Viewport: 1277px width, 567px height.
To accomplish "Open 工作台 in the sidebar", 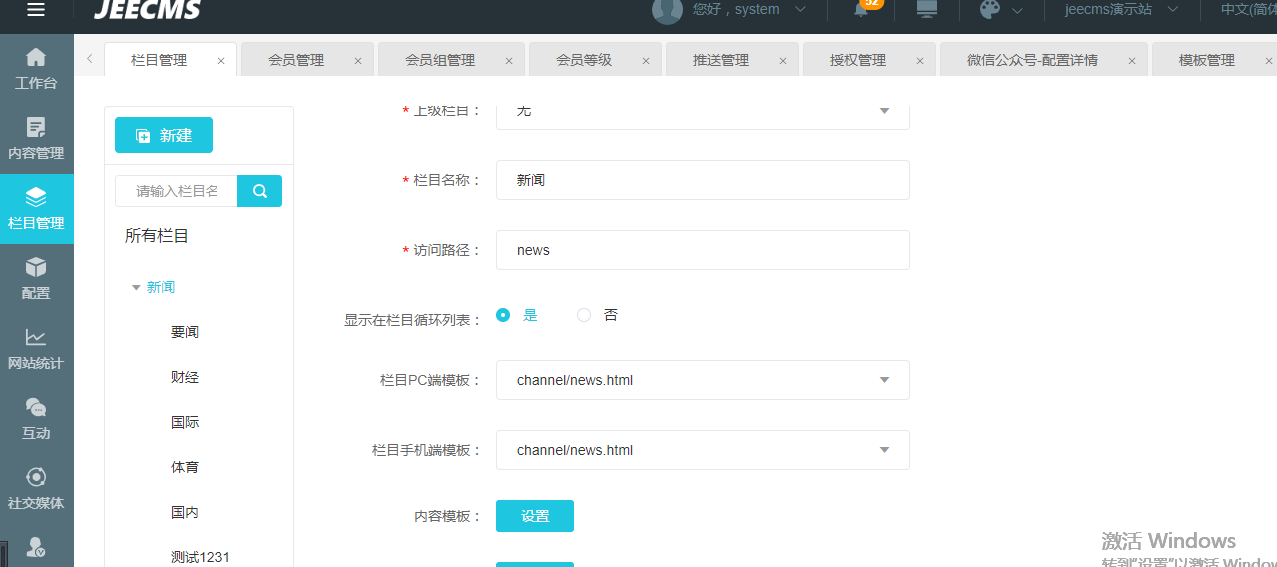I will point(36,69).
